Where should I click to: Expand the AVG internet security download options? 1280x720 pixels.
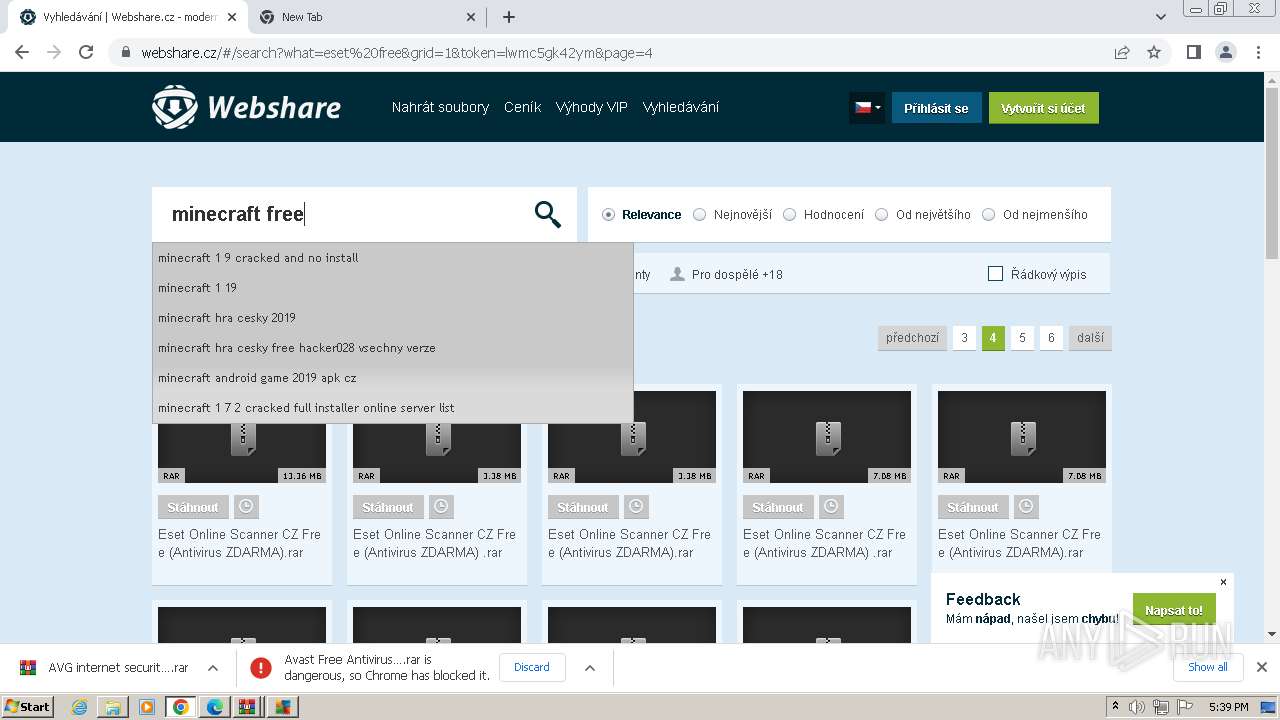(x=212, y=667)
